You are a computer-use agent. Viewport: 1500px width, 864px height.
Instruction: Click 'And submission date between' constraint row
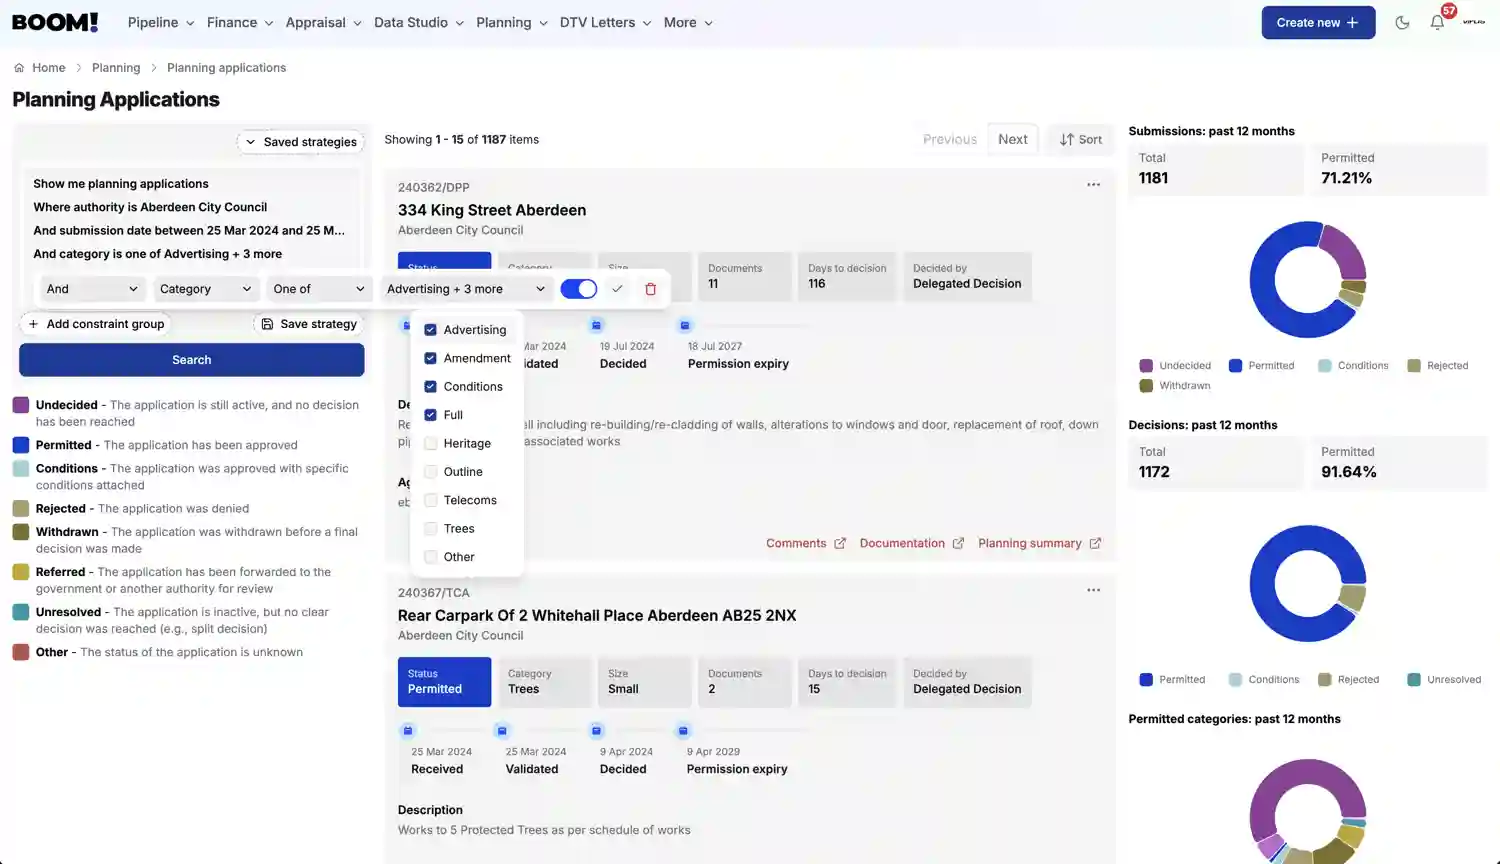[189, 230]
